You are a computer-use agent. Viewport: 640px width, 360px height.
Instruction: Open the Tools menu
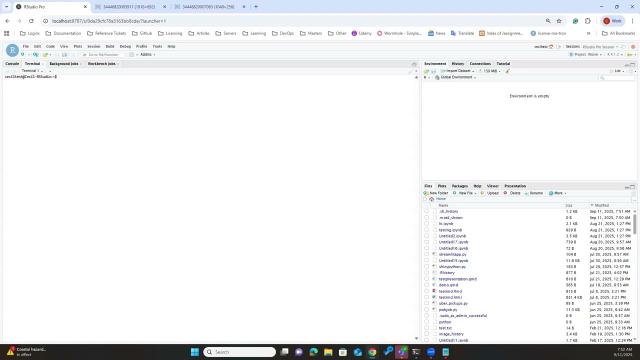click(157, 47)
